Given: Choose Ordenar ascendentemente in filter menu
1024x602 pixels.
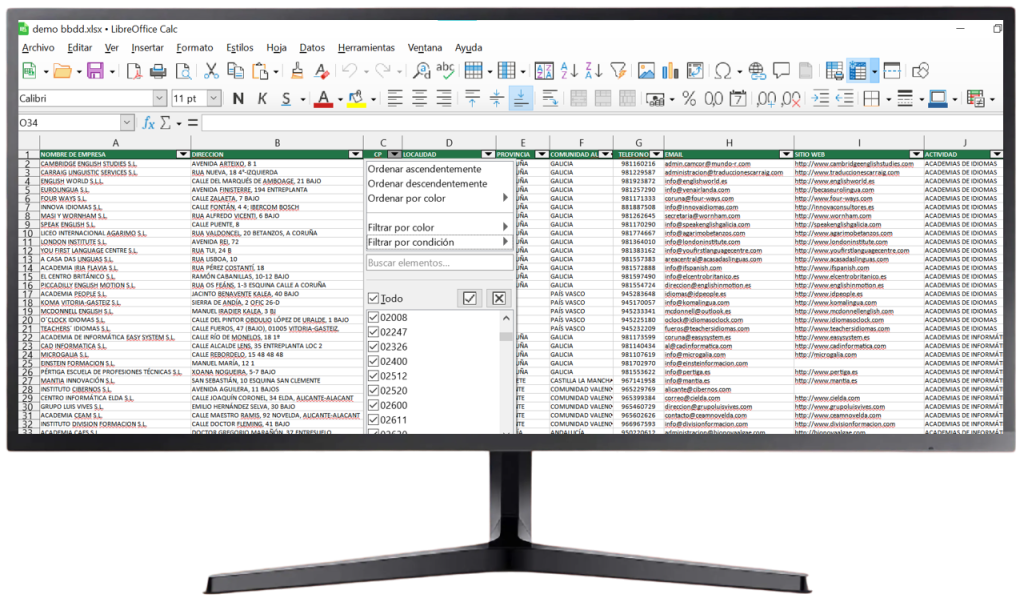Looking at the screenshot, I should click(x=424, y=169).
